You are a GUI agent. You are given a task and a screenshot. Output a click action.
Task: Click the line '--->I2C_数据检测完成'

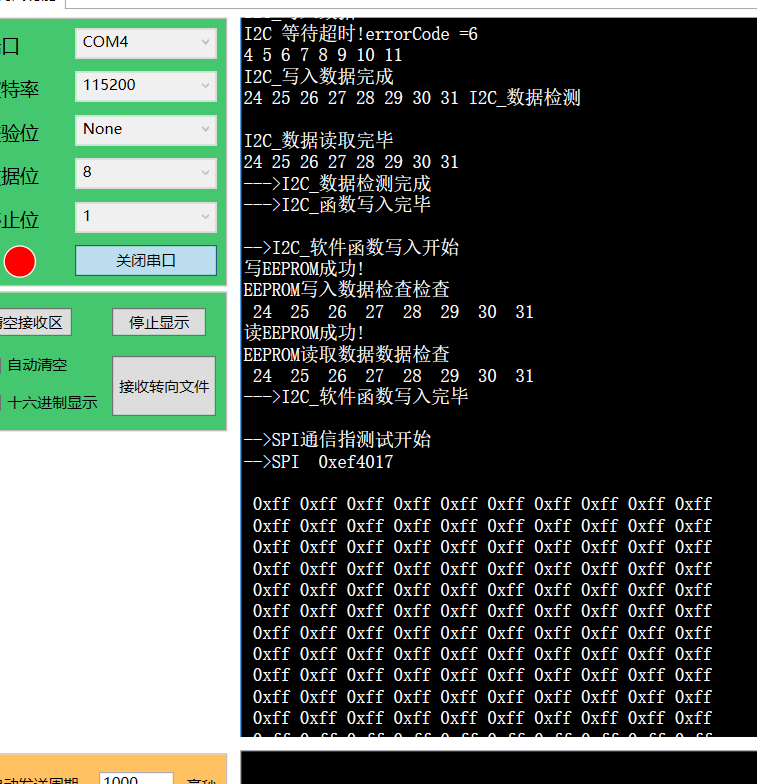pos(338,184)
